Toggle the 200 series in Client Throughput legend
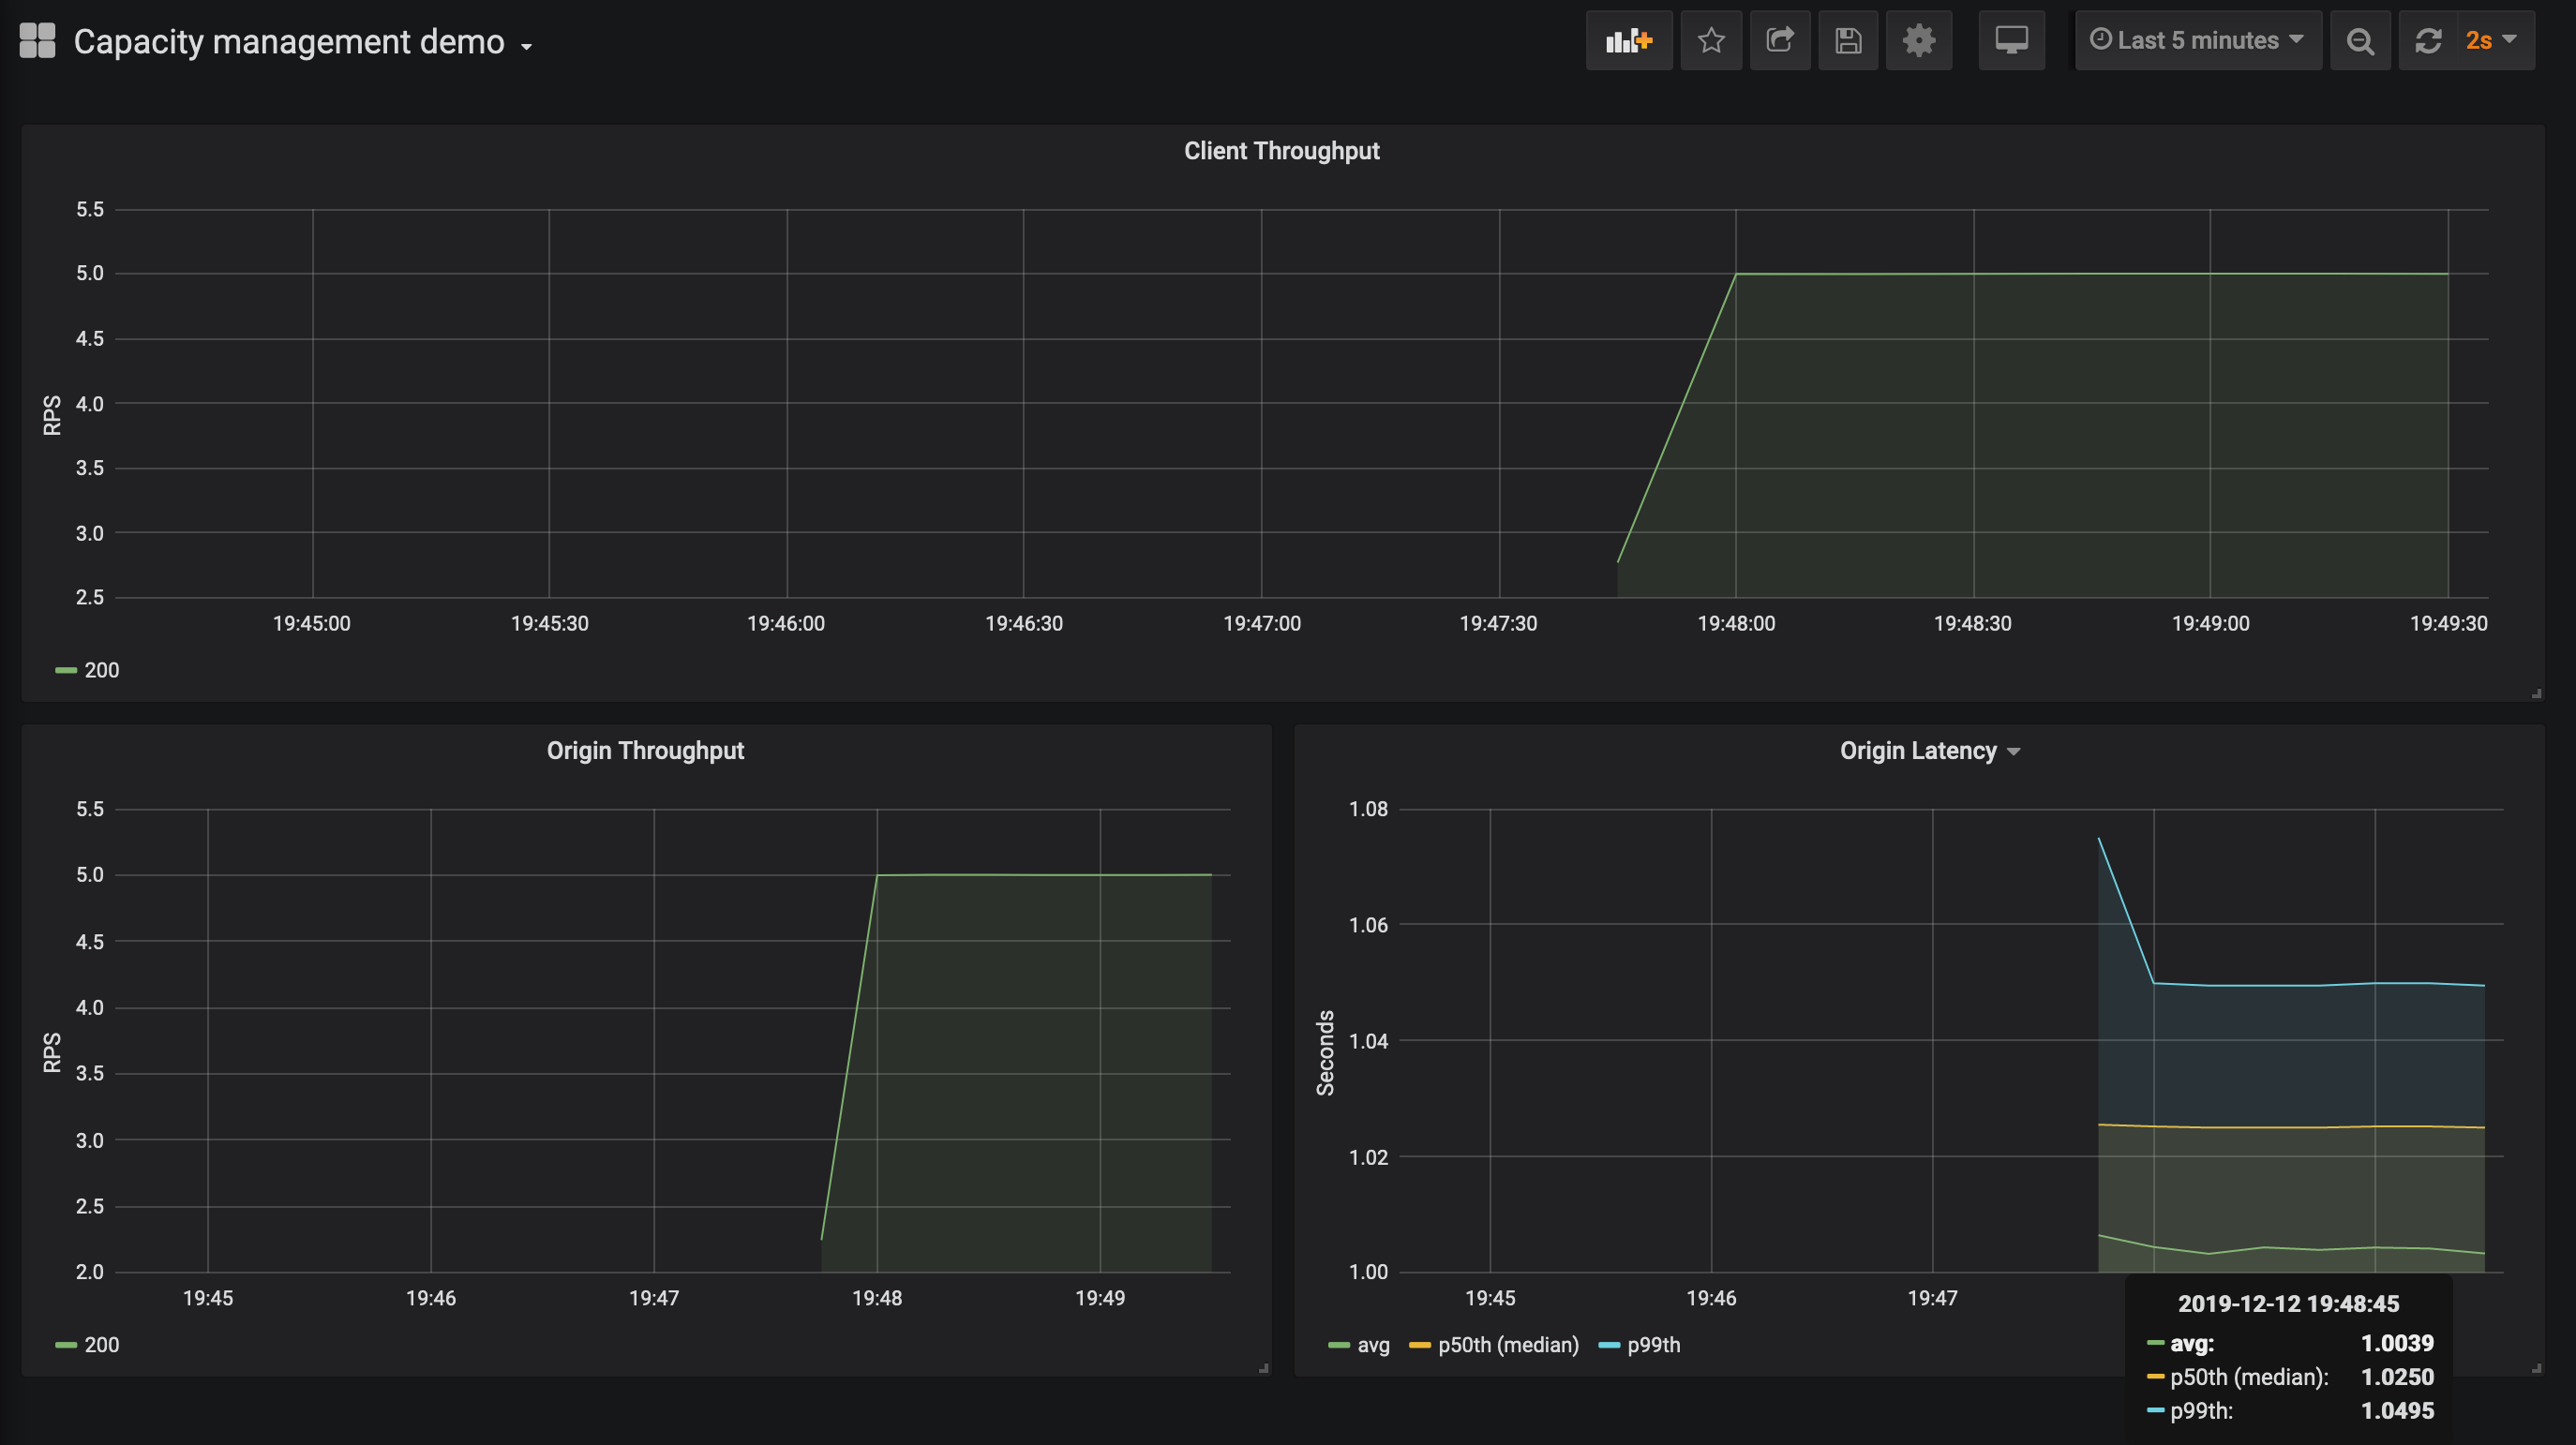This screenshot has width=2576, height=1445. pyautogui.click(x=102, y=670)
